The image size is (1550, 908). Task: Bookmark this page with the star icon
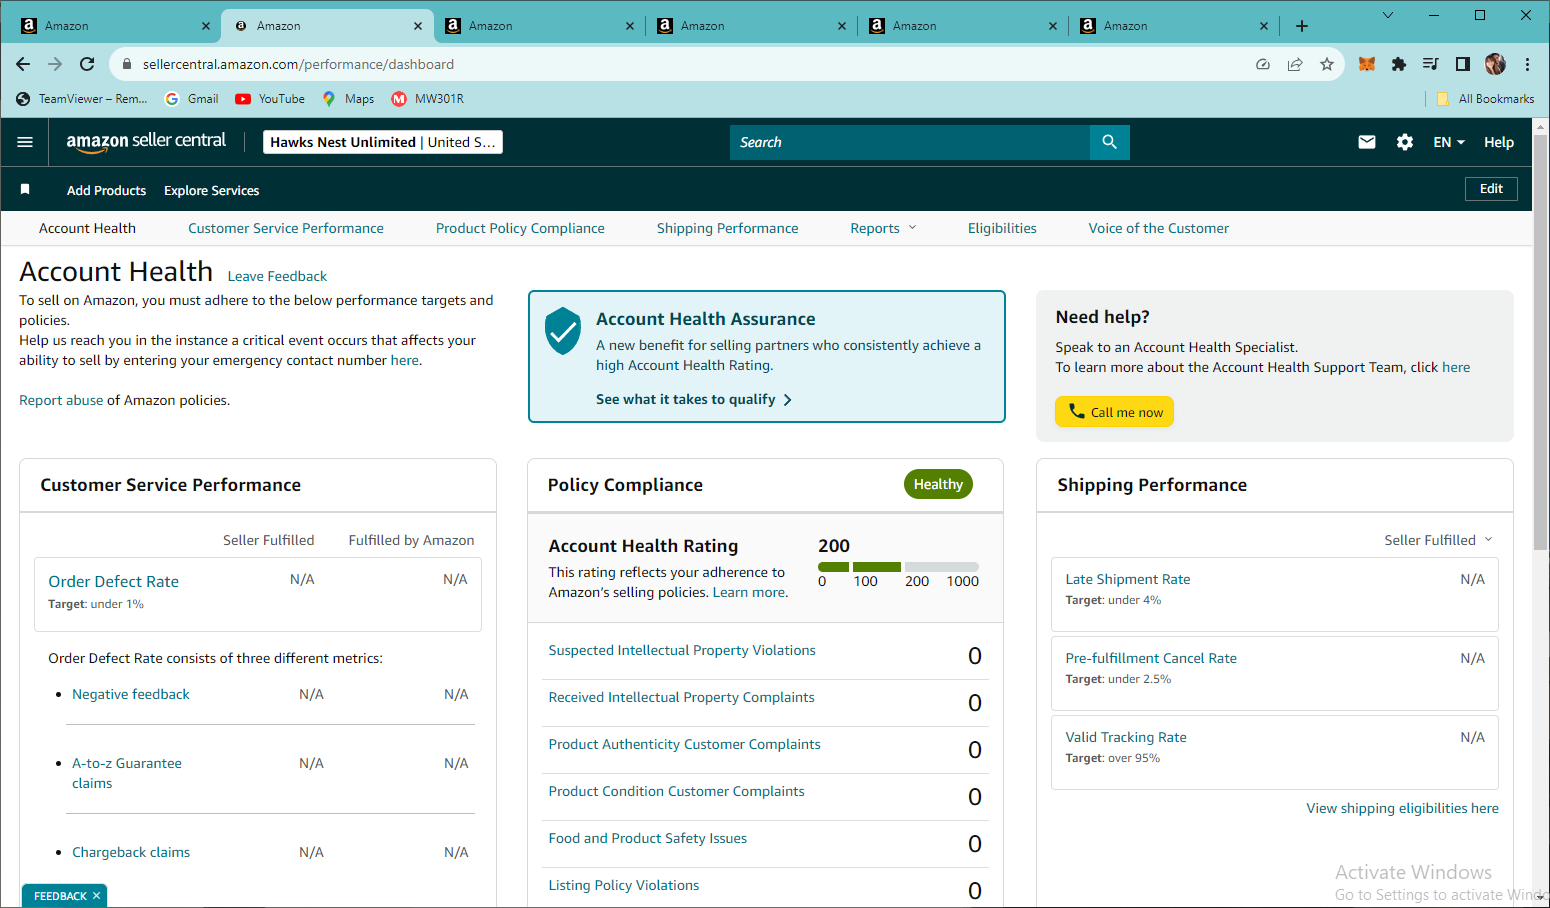(1327, 64)
